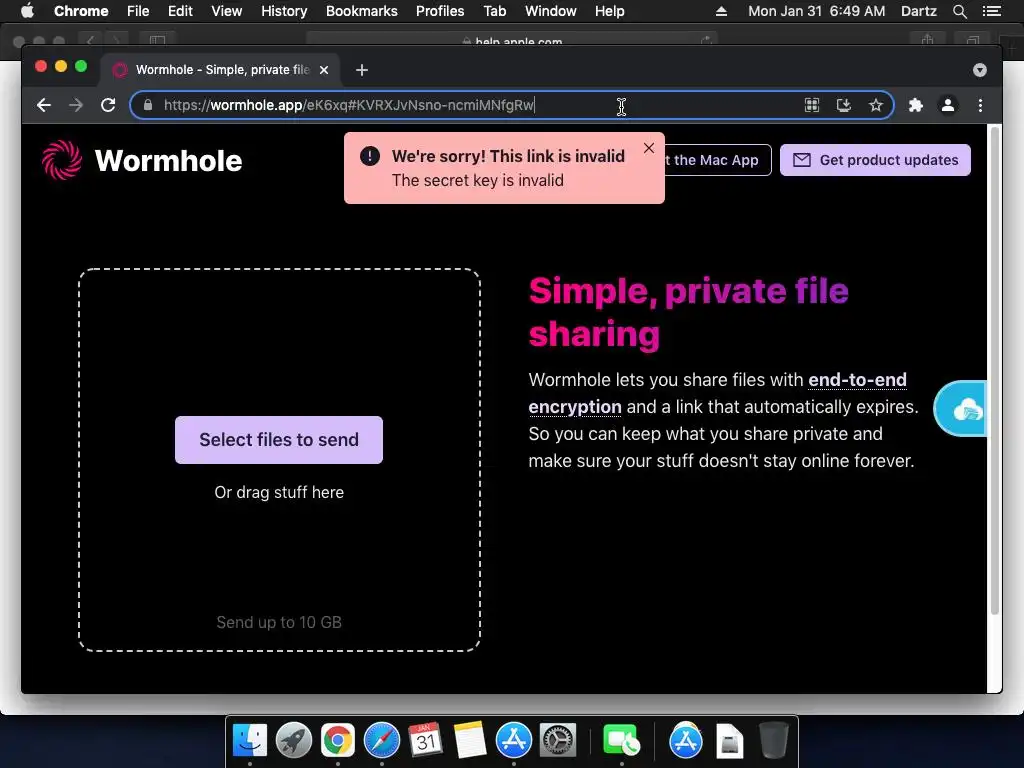Click the Mac App button
1024x768 pixels.
click(x=718, y=160)
